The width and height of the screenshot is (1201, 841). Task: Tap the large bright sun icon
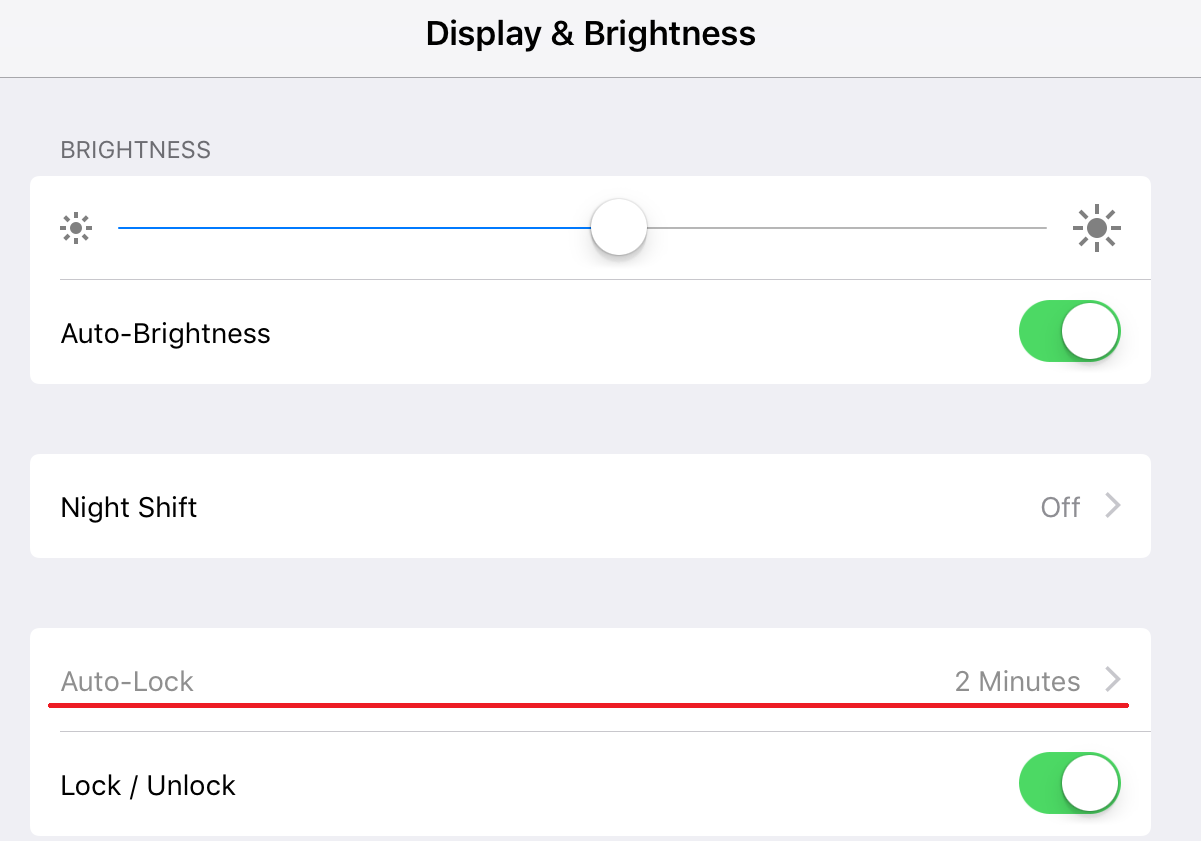1097,229
